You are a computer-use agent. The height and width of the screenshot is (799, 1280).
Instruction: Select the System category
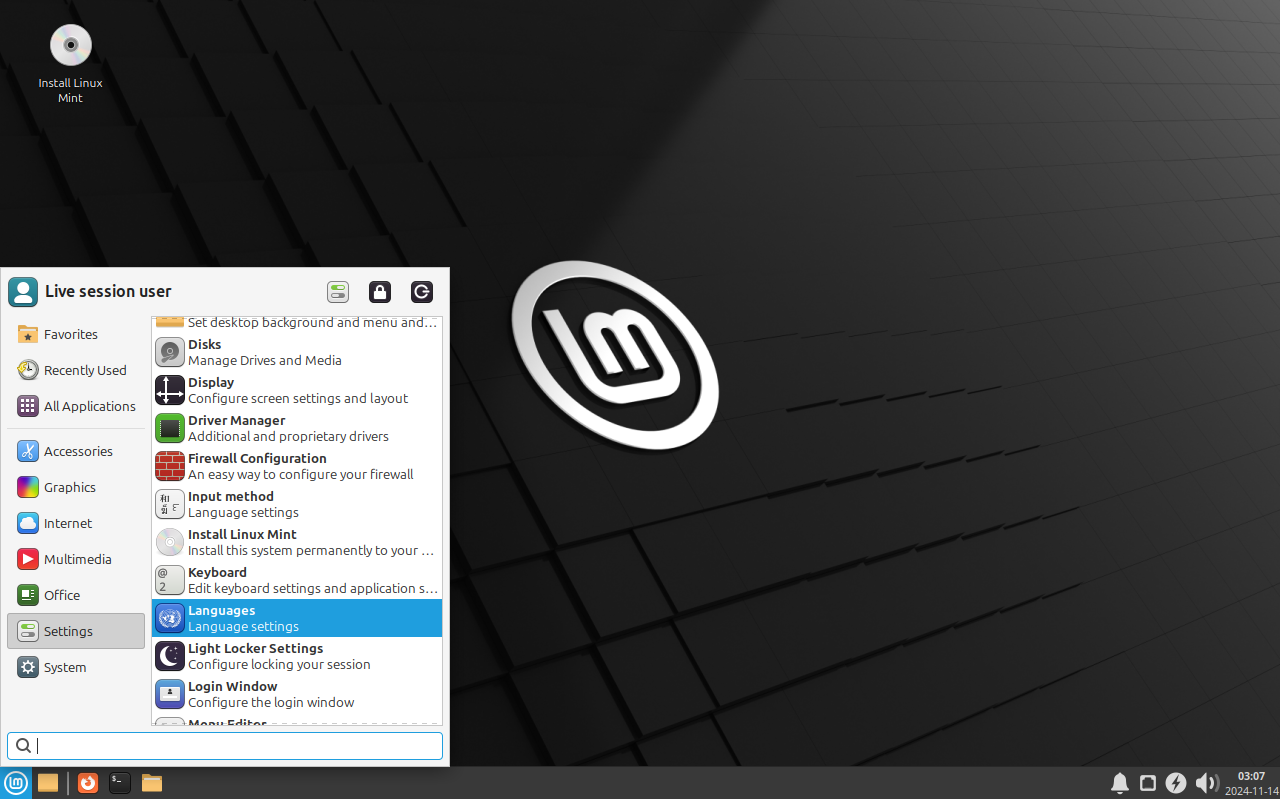click(76, 667)
